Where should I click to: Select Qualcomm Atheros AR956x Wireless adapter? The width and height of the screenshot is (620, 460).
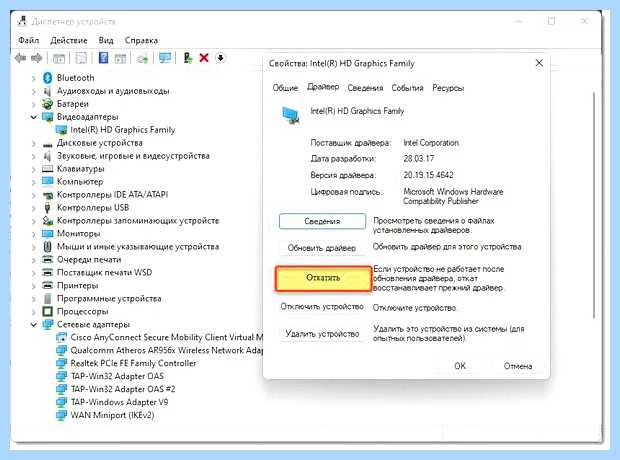(x=159, y=350)
